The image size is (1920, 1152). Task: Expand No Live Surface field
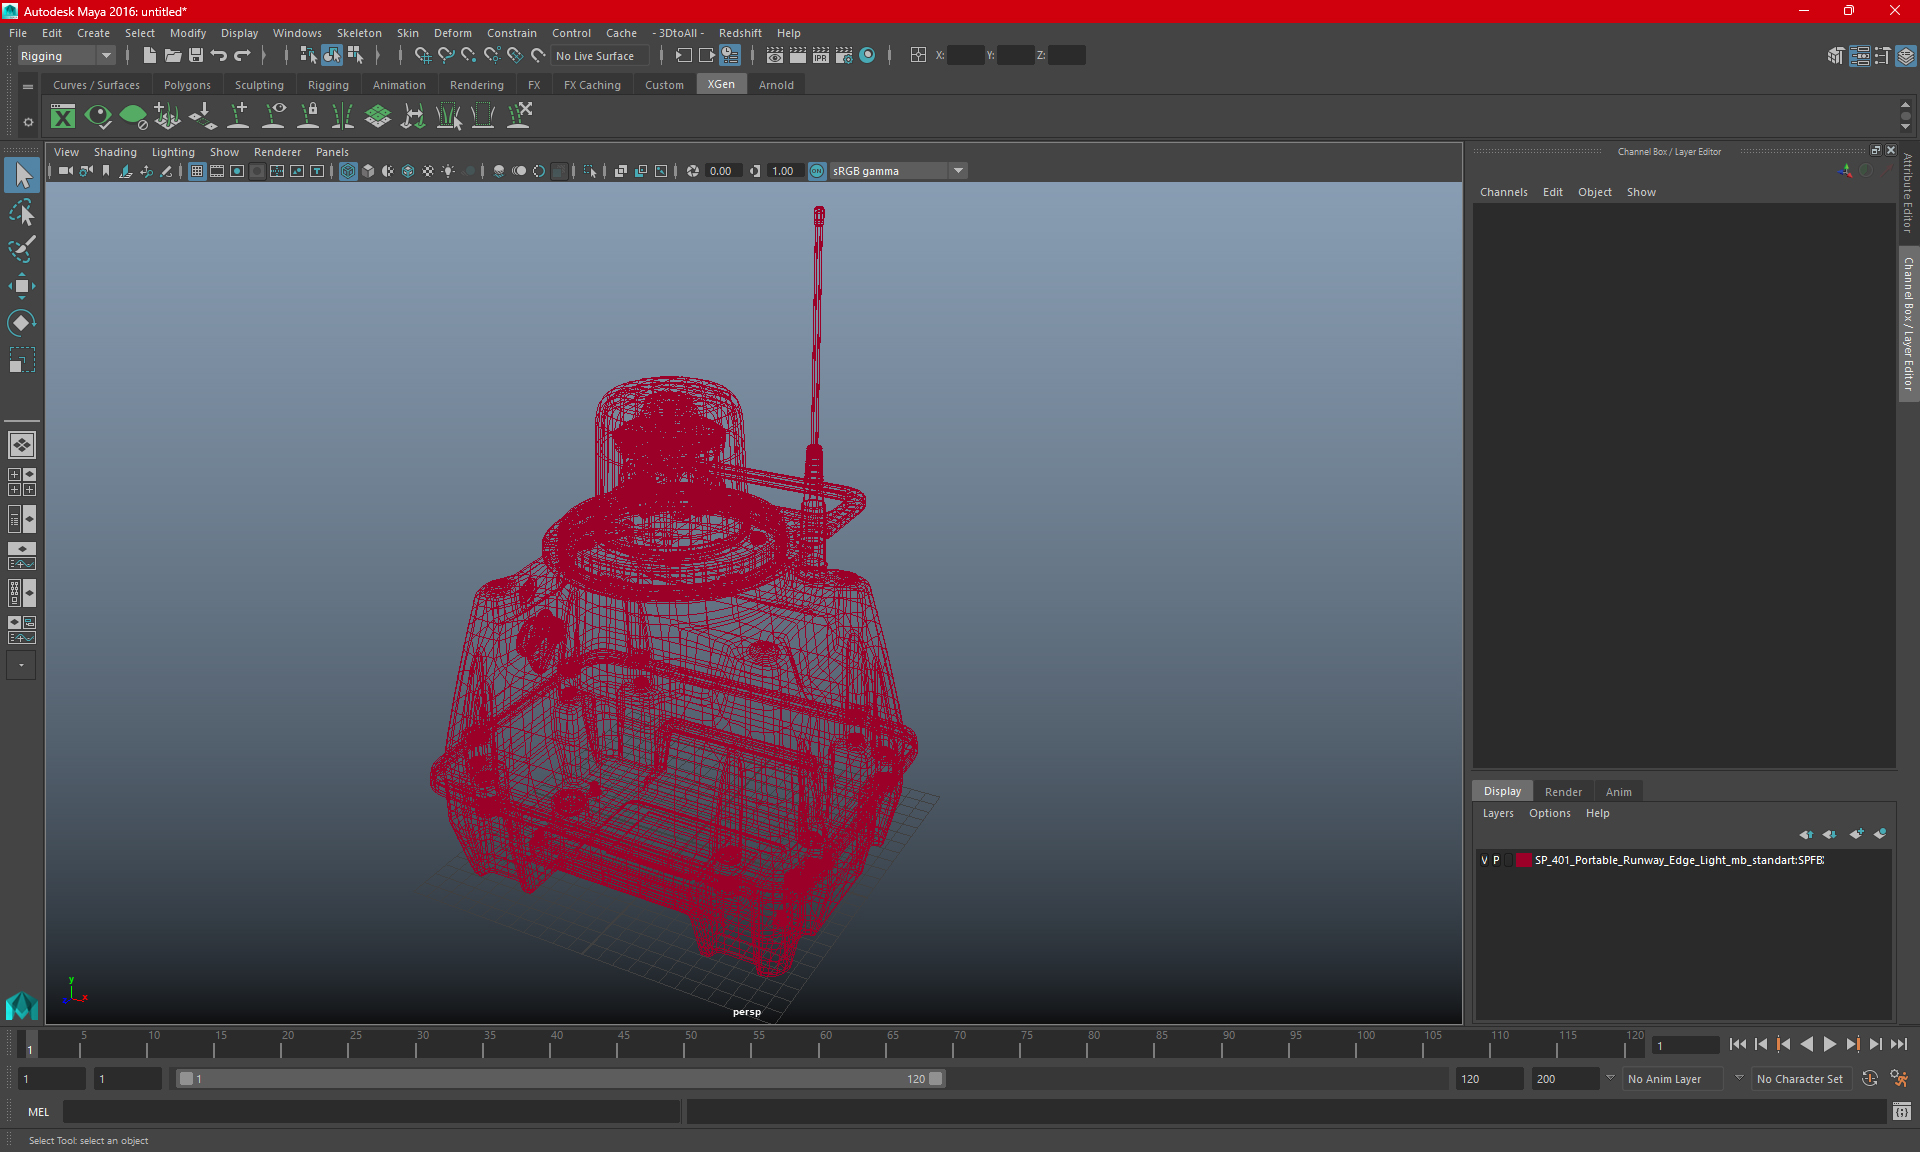pyautogui.click(x=600, y=56)
